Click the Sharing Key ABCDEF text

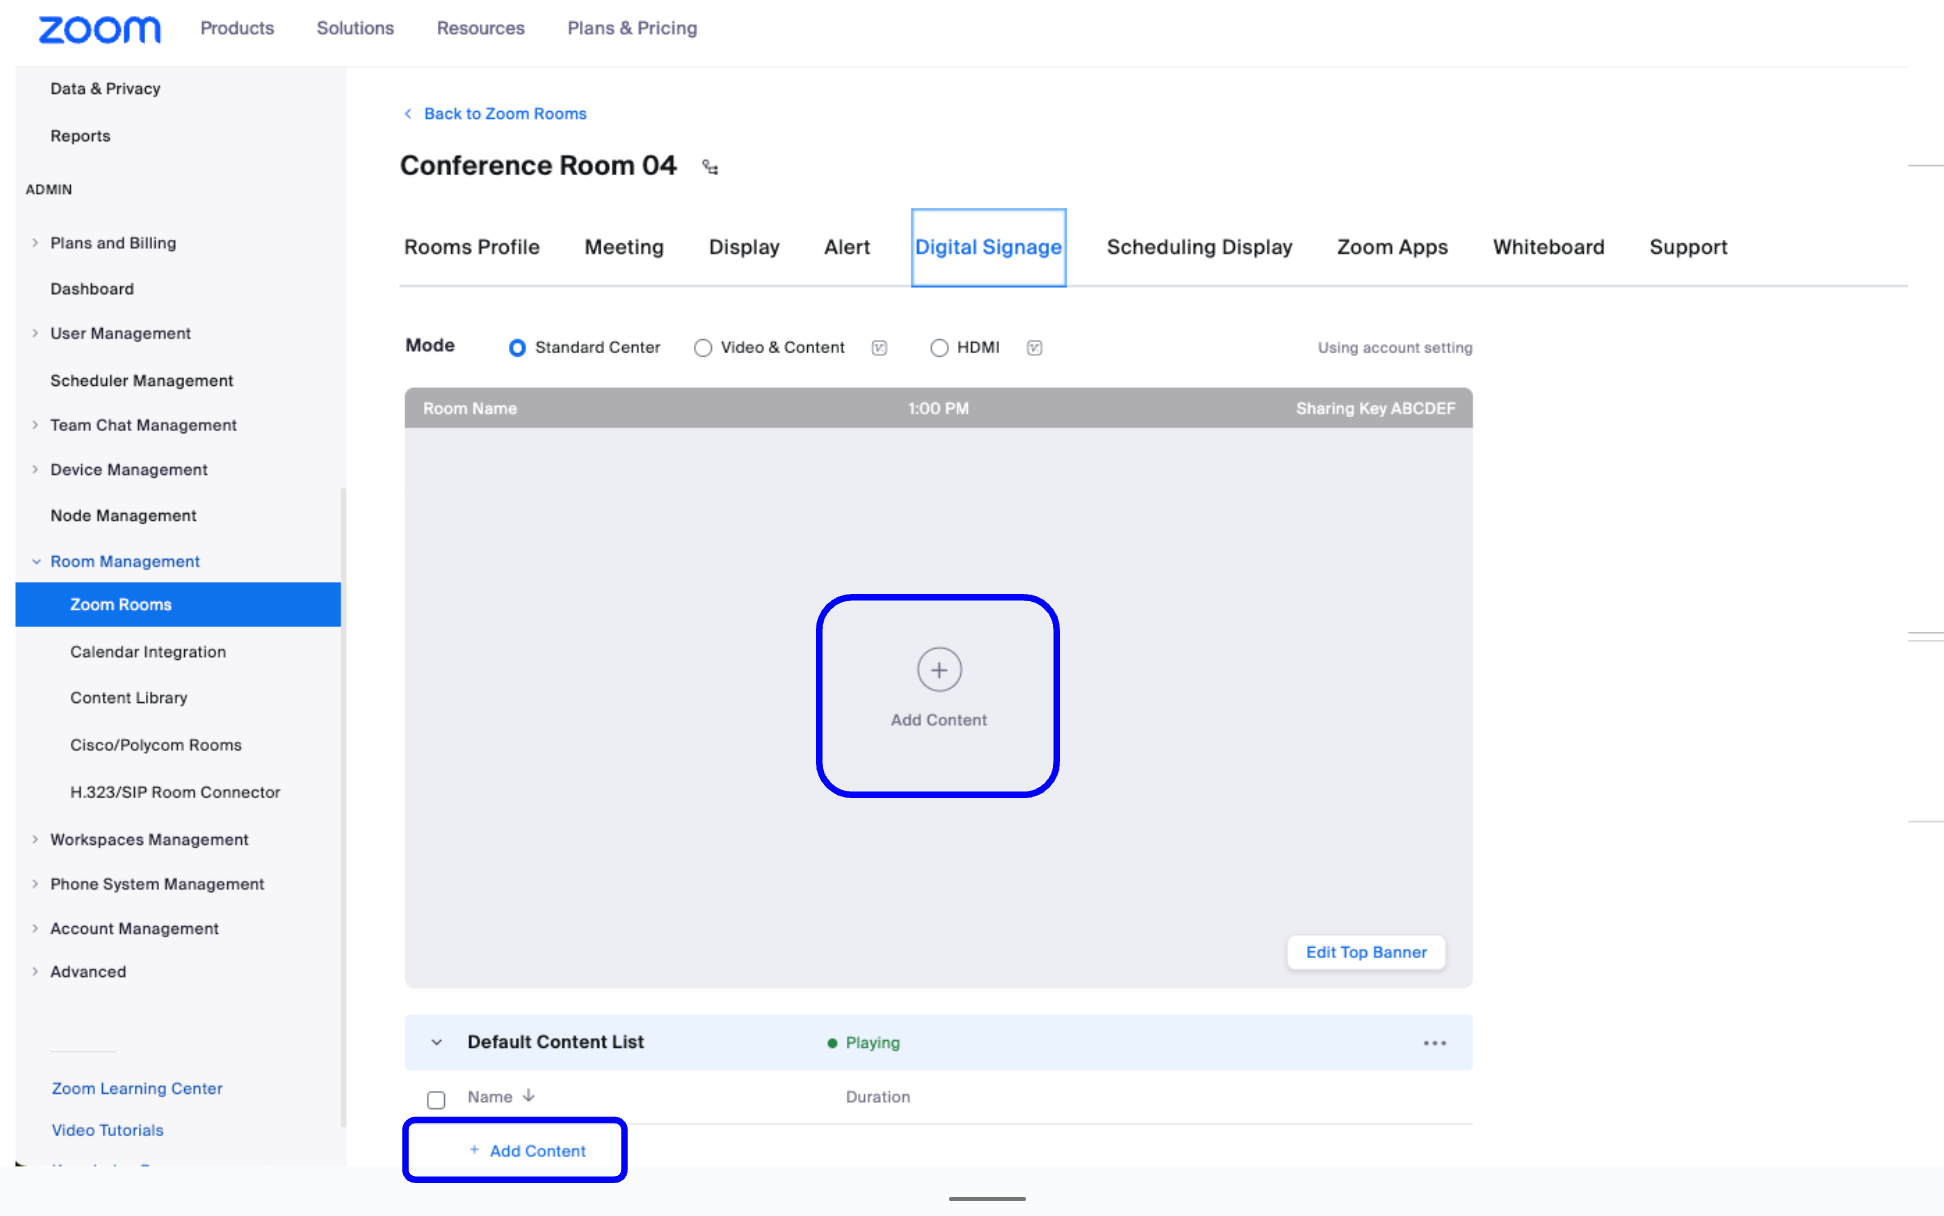1376,408
